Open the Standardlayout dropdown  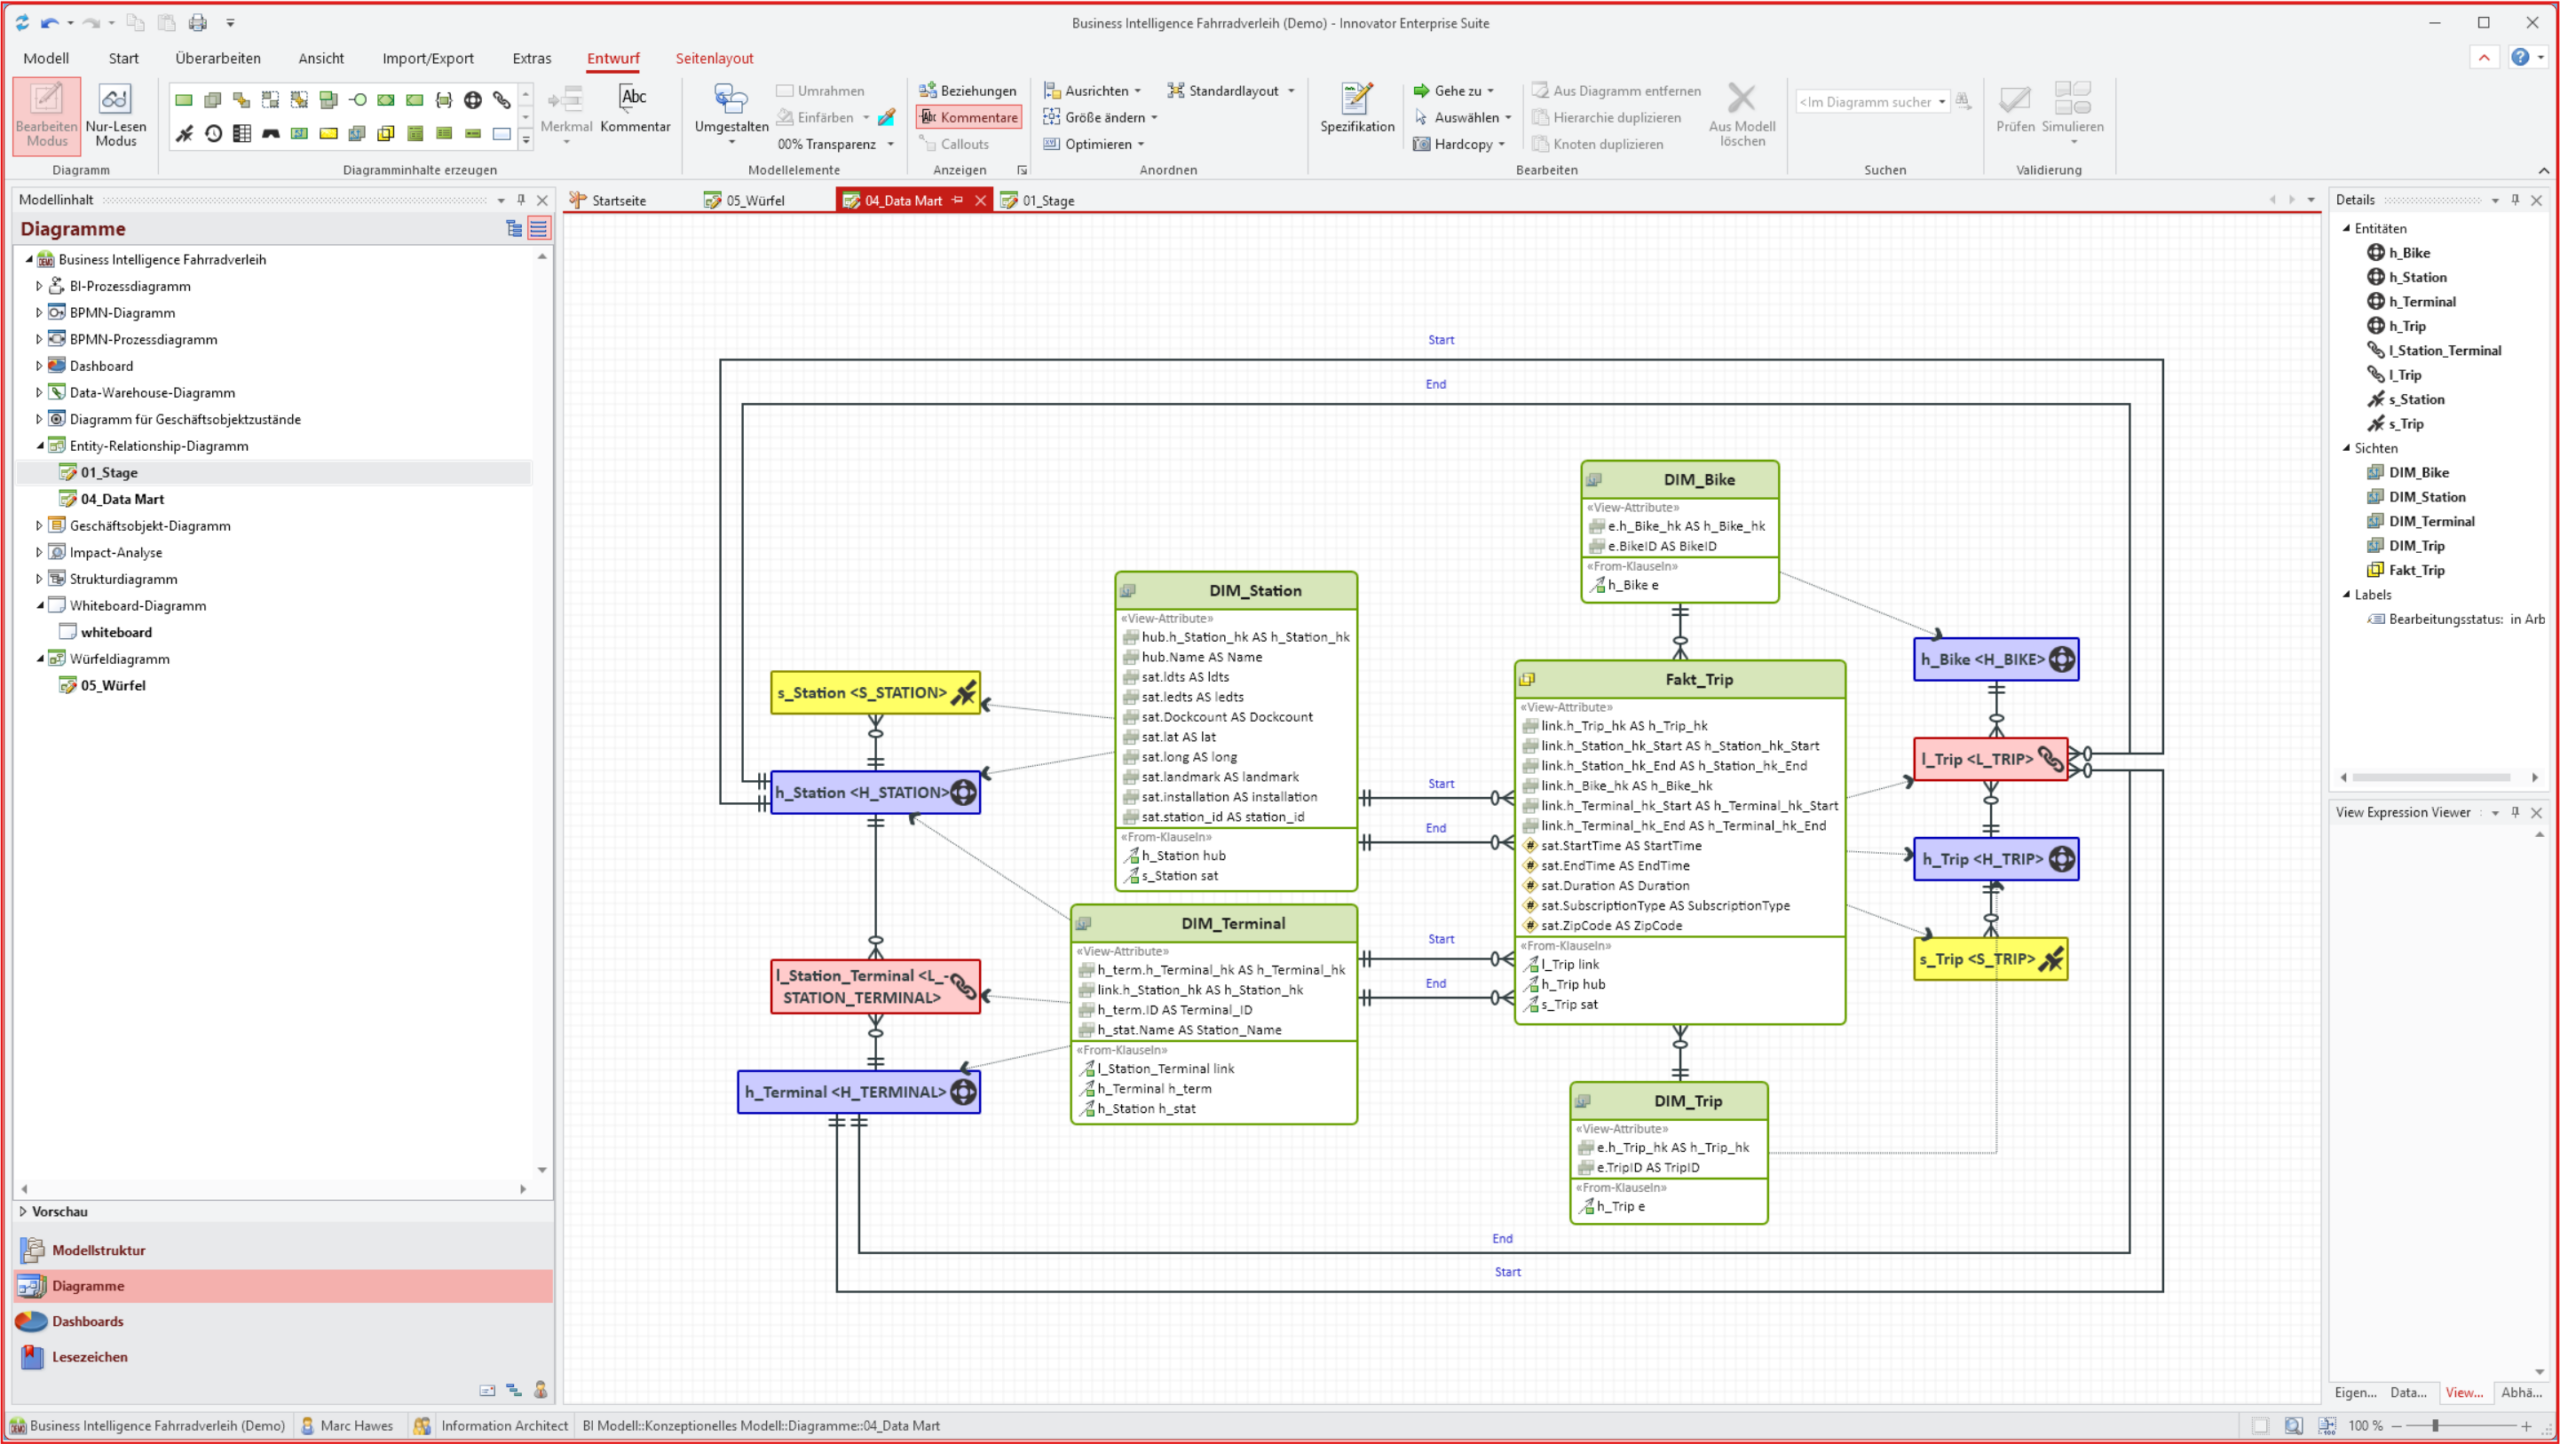pyautogui.click(x=1291, y=90)
